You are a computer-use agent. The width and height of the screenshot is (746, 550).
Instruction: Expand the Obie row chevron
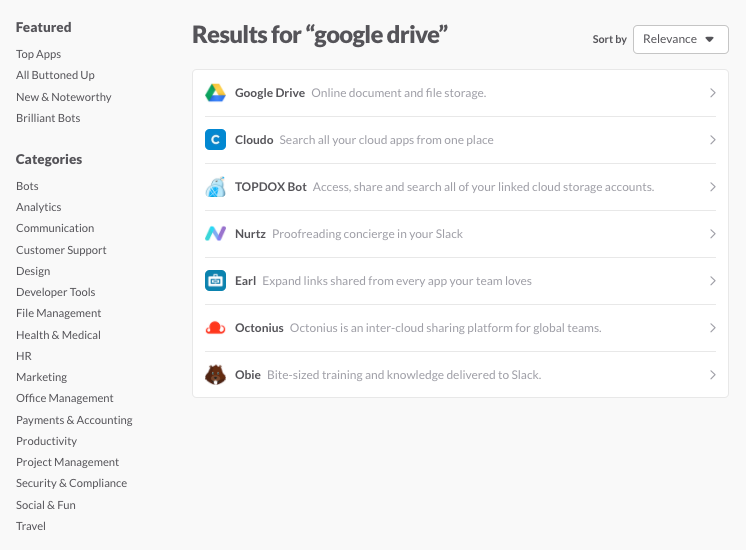point(712,375)
